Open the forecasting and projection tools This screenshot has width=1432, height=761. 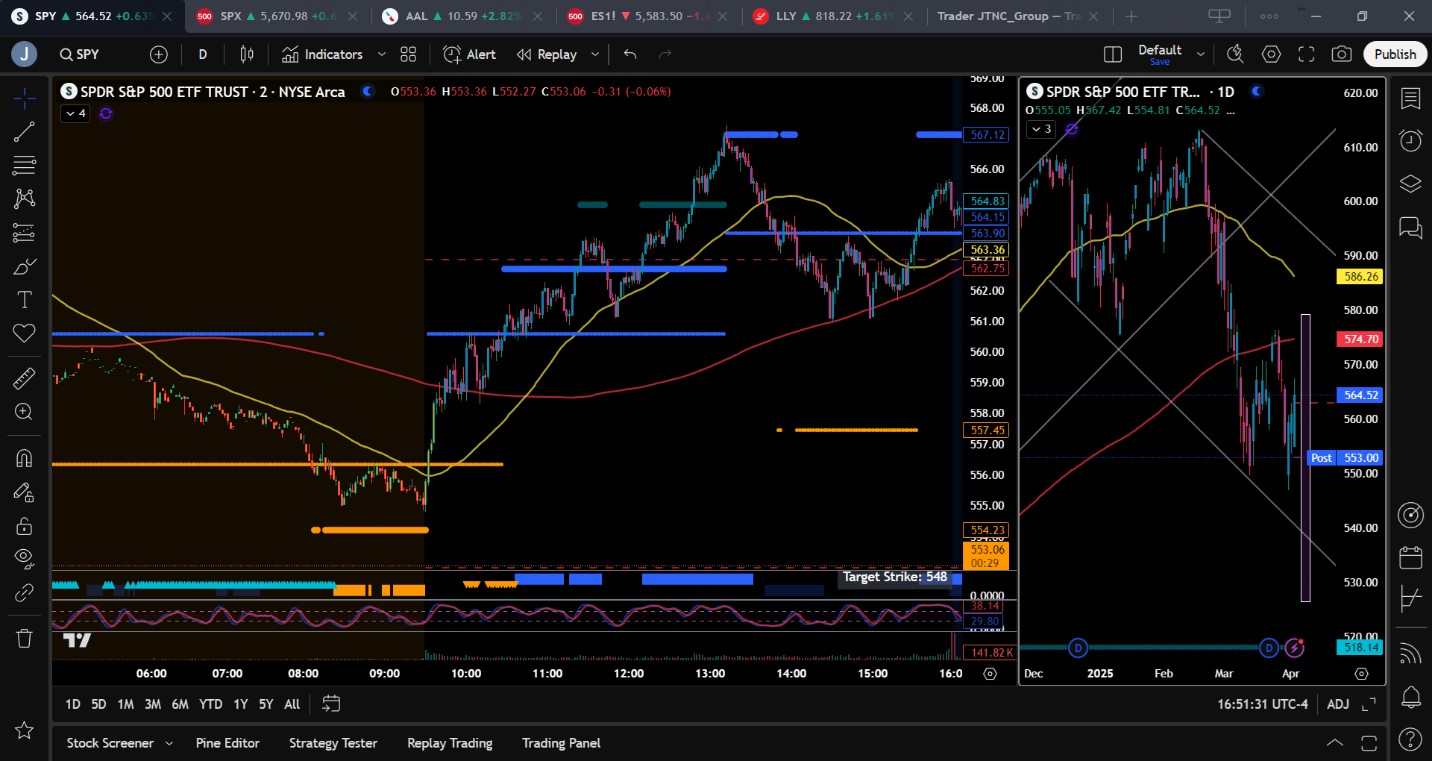click(x=24, y=233)
